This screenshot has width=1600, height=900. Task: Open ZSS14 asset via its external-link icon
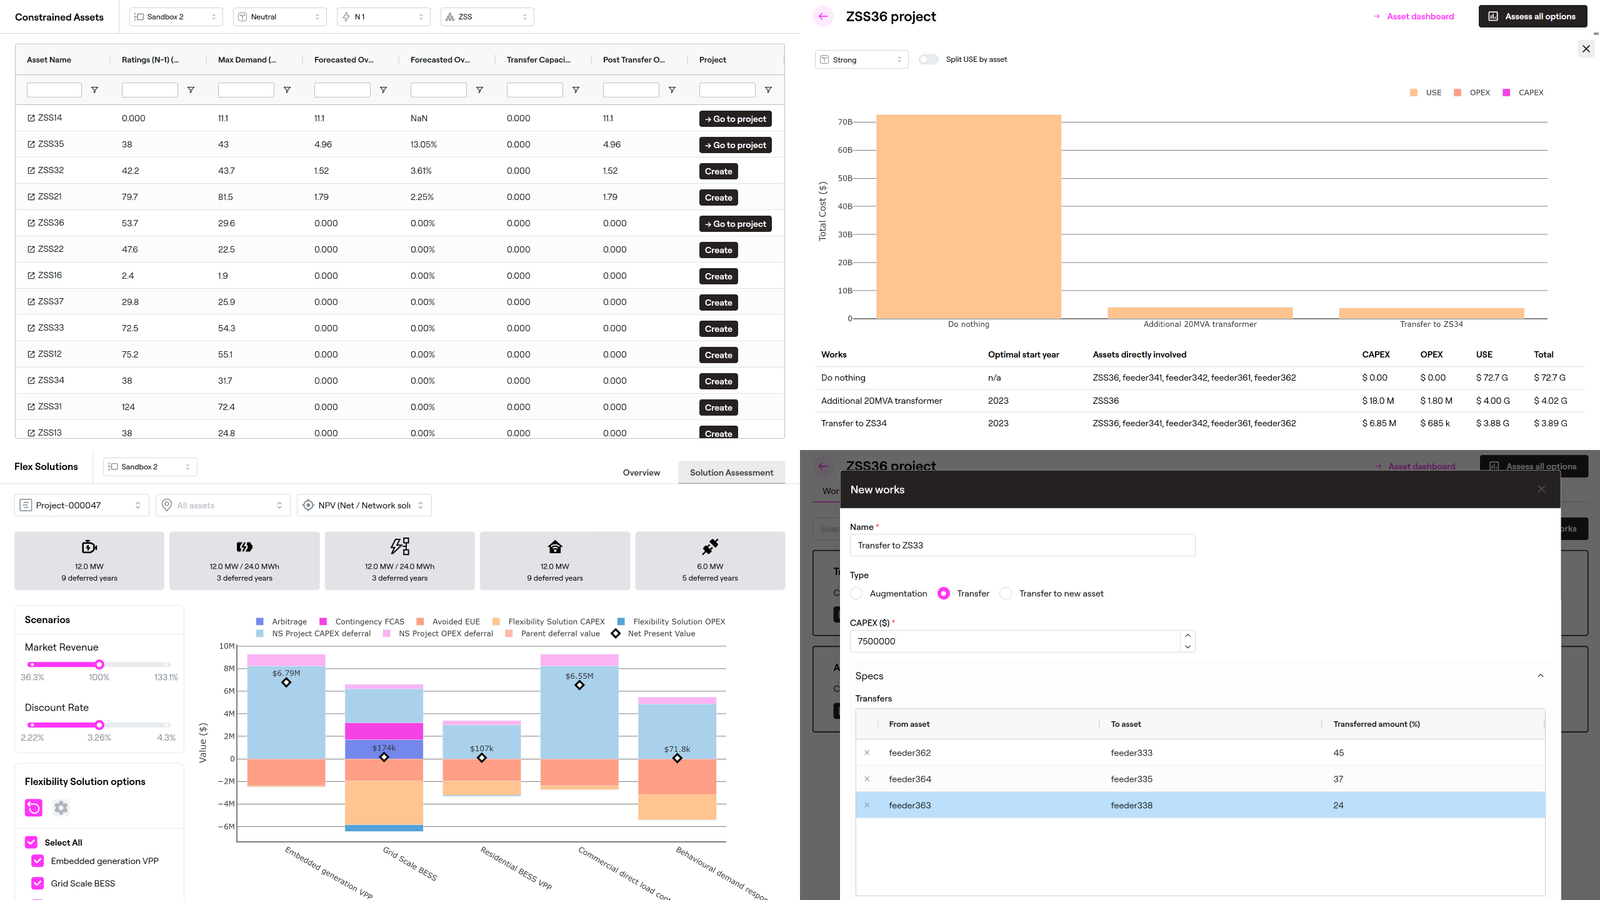coord(31,118)
